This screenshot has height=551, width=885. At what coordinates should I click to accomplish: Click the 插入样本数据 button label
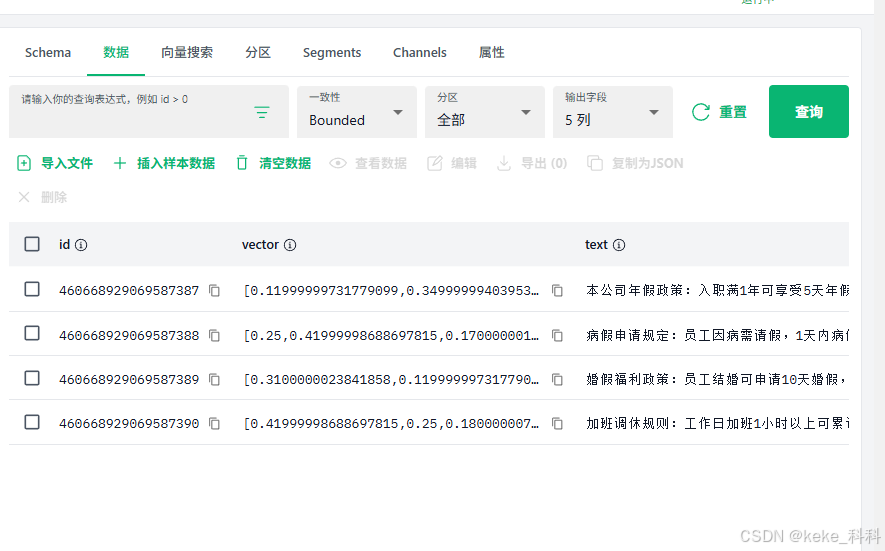click(x=176, y=164)
